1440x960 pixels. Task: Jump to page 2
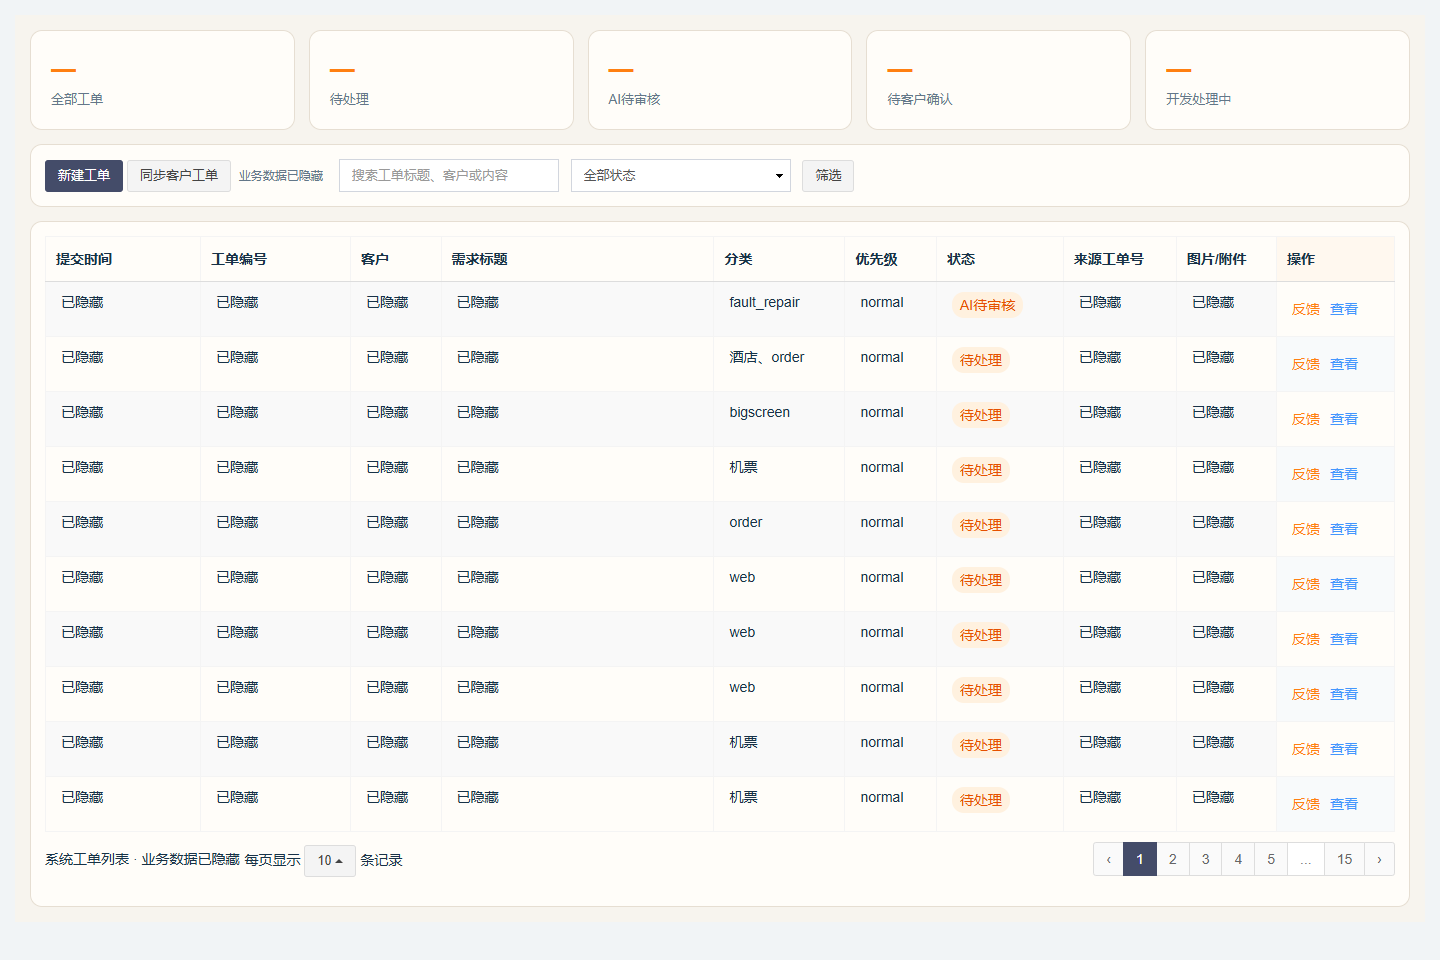1173,859
